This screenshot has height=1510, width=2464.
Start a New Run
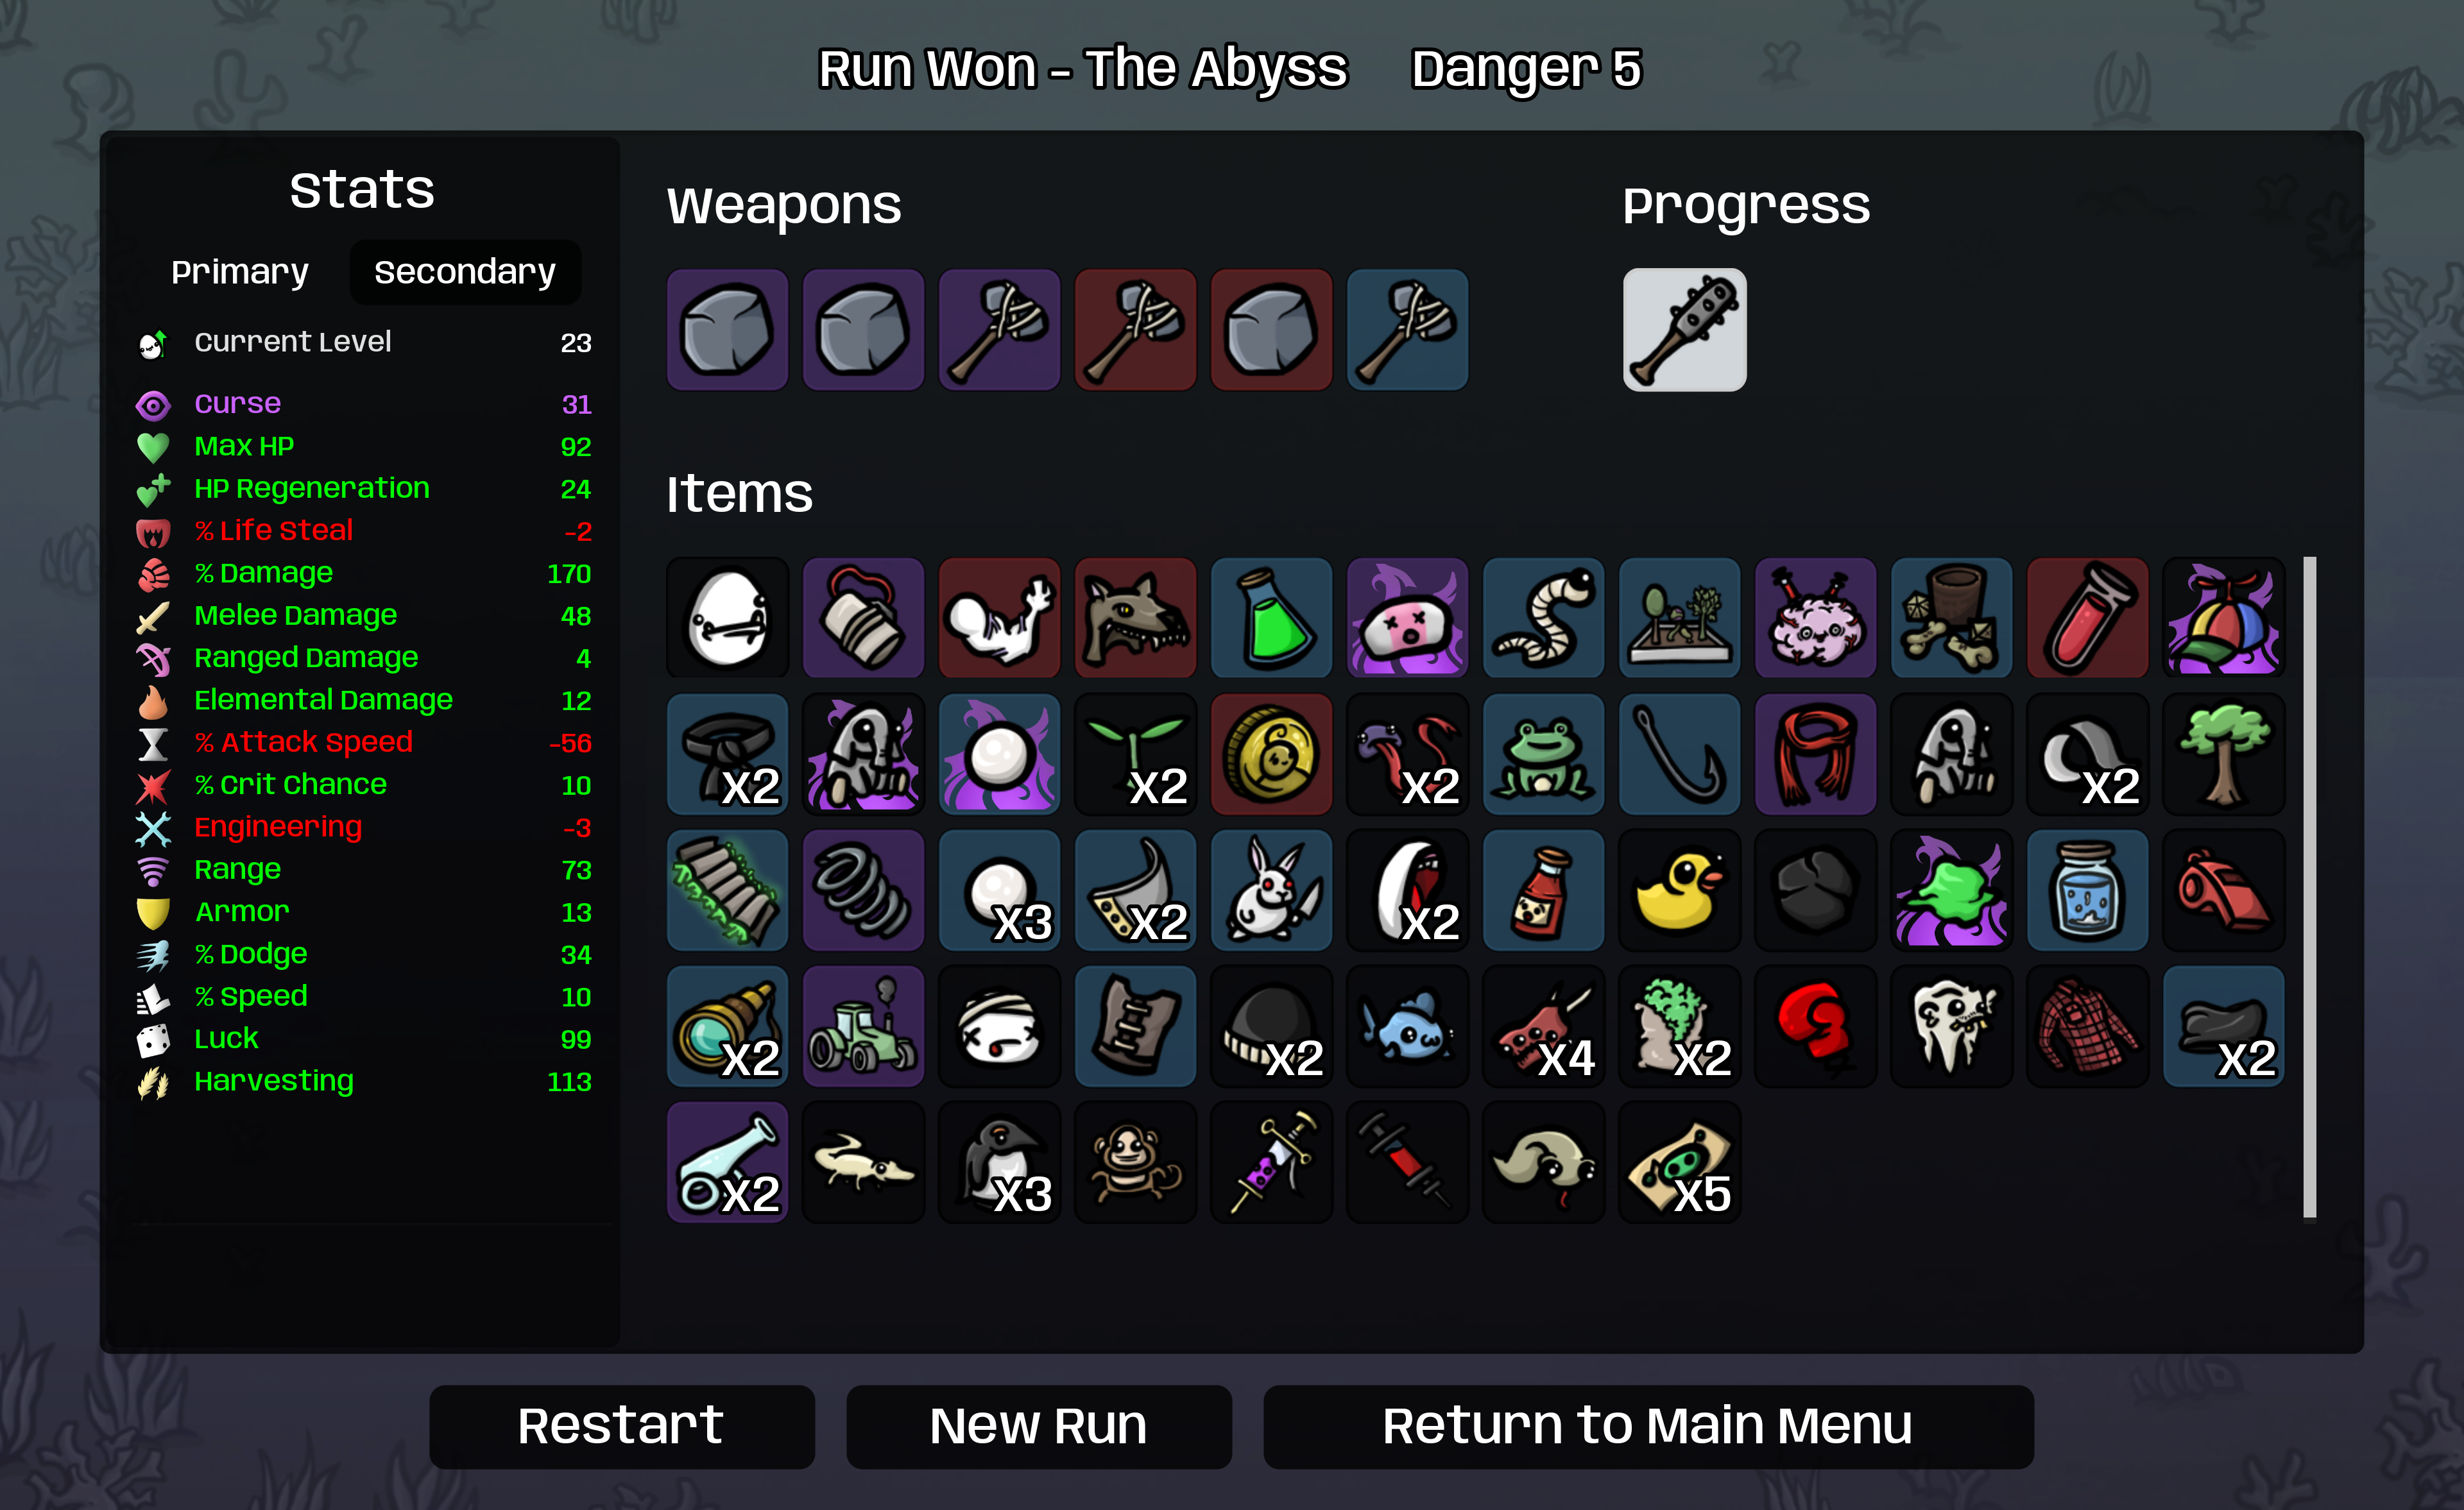1038,1426
